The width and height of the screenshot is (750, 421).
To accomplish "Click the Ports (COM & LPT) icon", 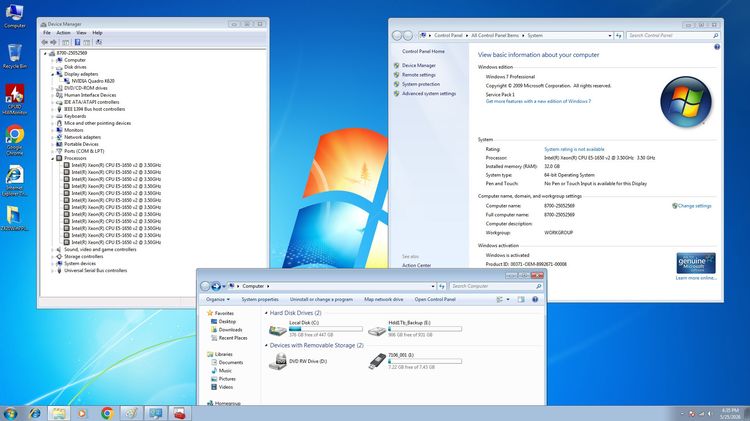I will pyautogui.click(x=59, y=151).
